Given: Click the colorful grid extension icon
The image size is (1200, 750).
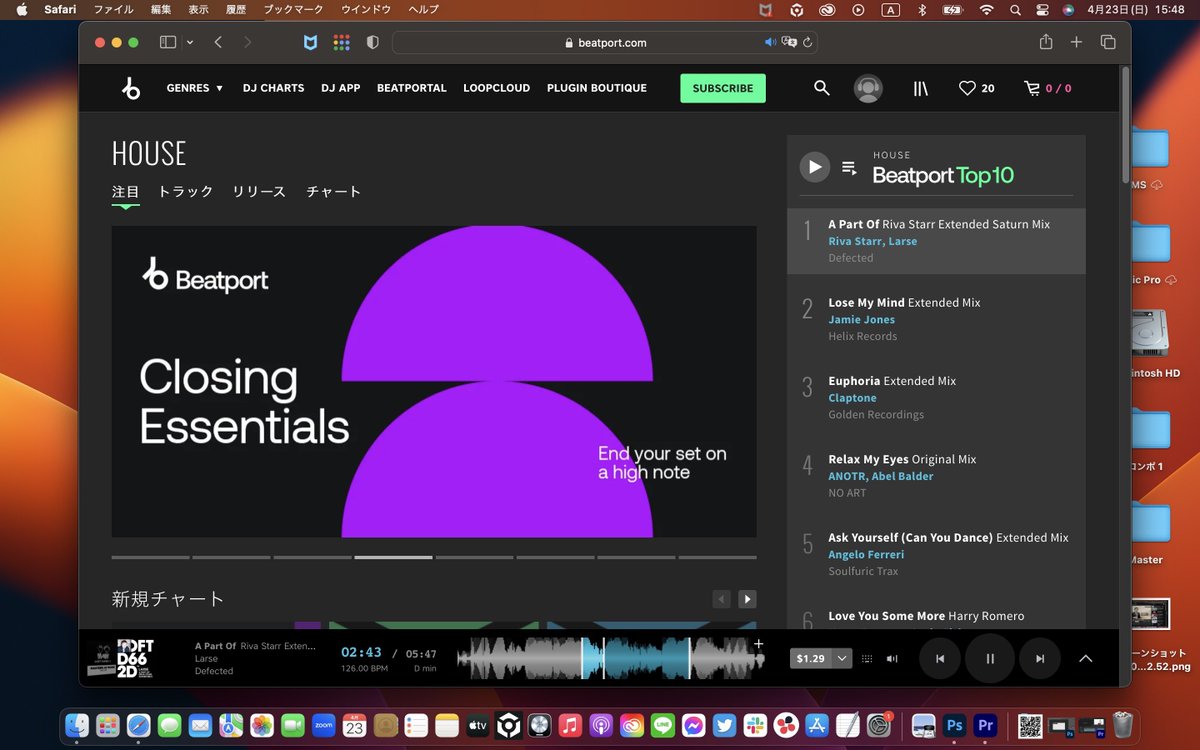Looking at the screenshot, I should coord(341,43).
